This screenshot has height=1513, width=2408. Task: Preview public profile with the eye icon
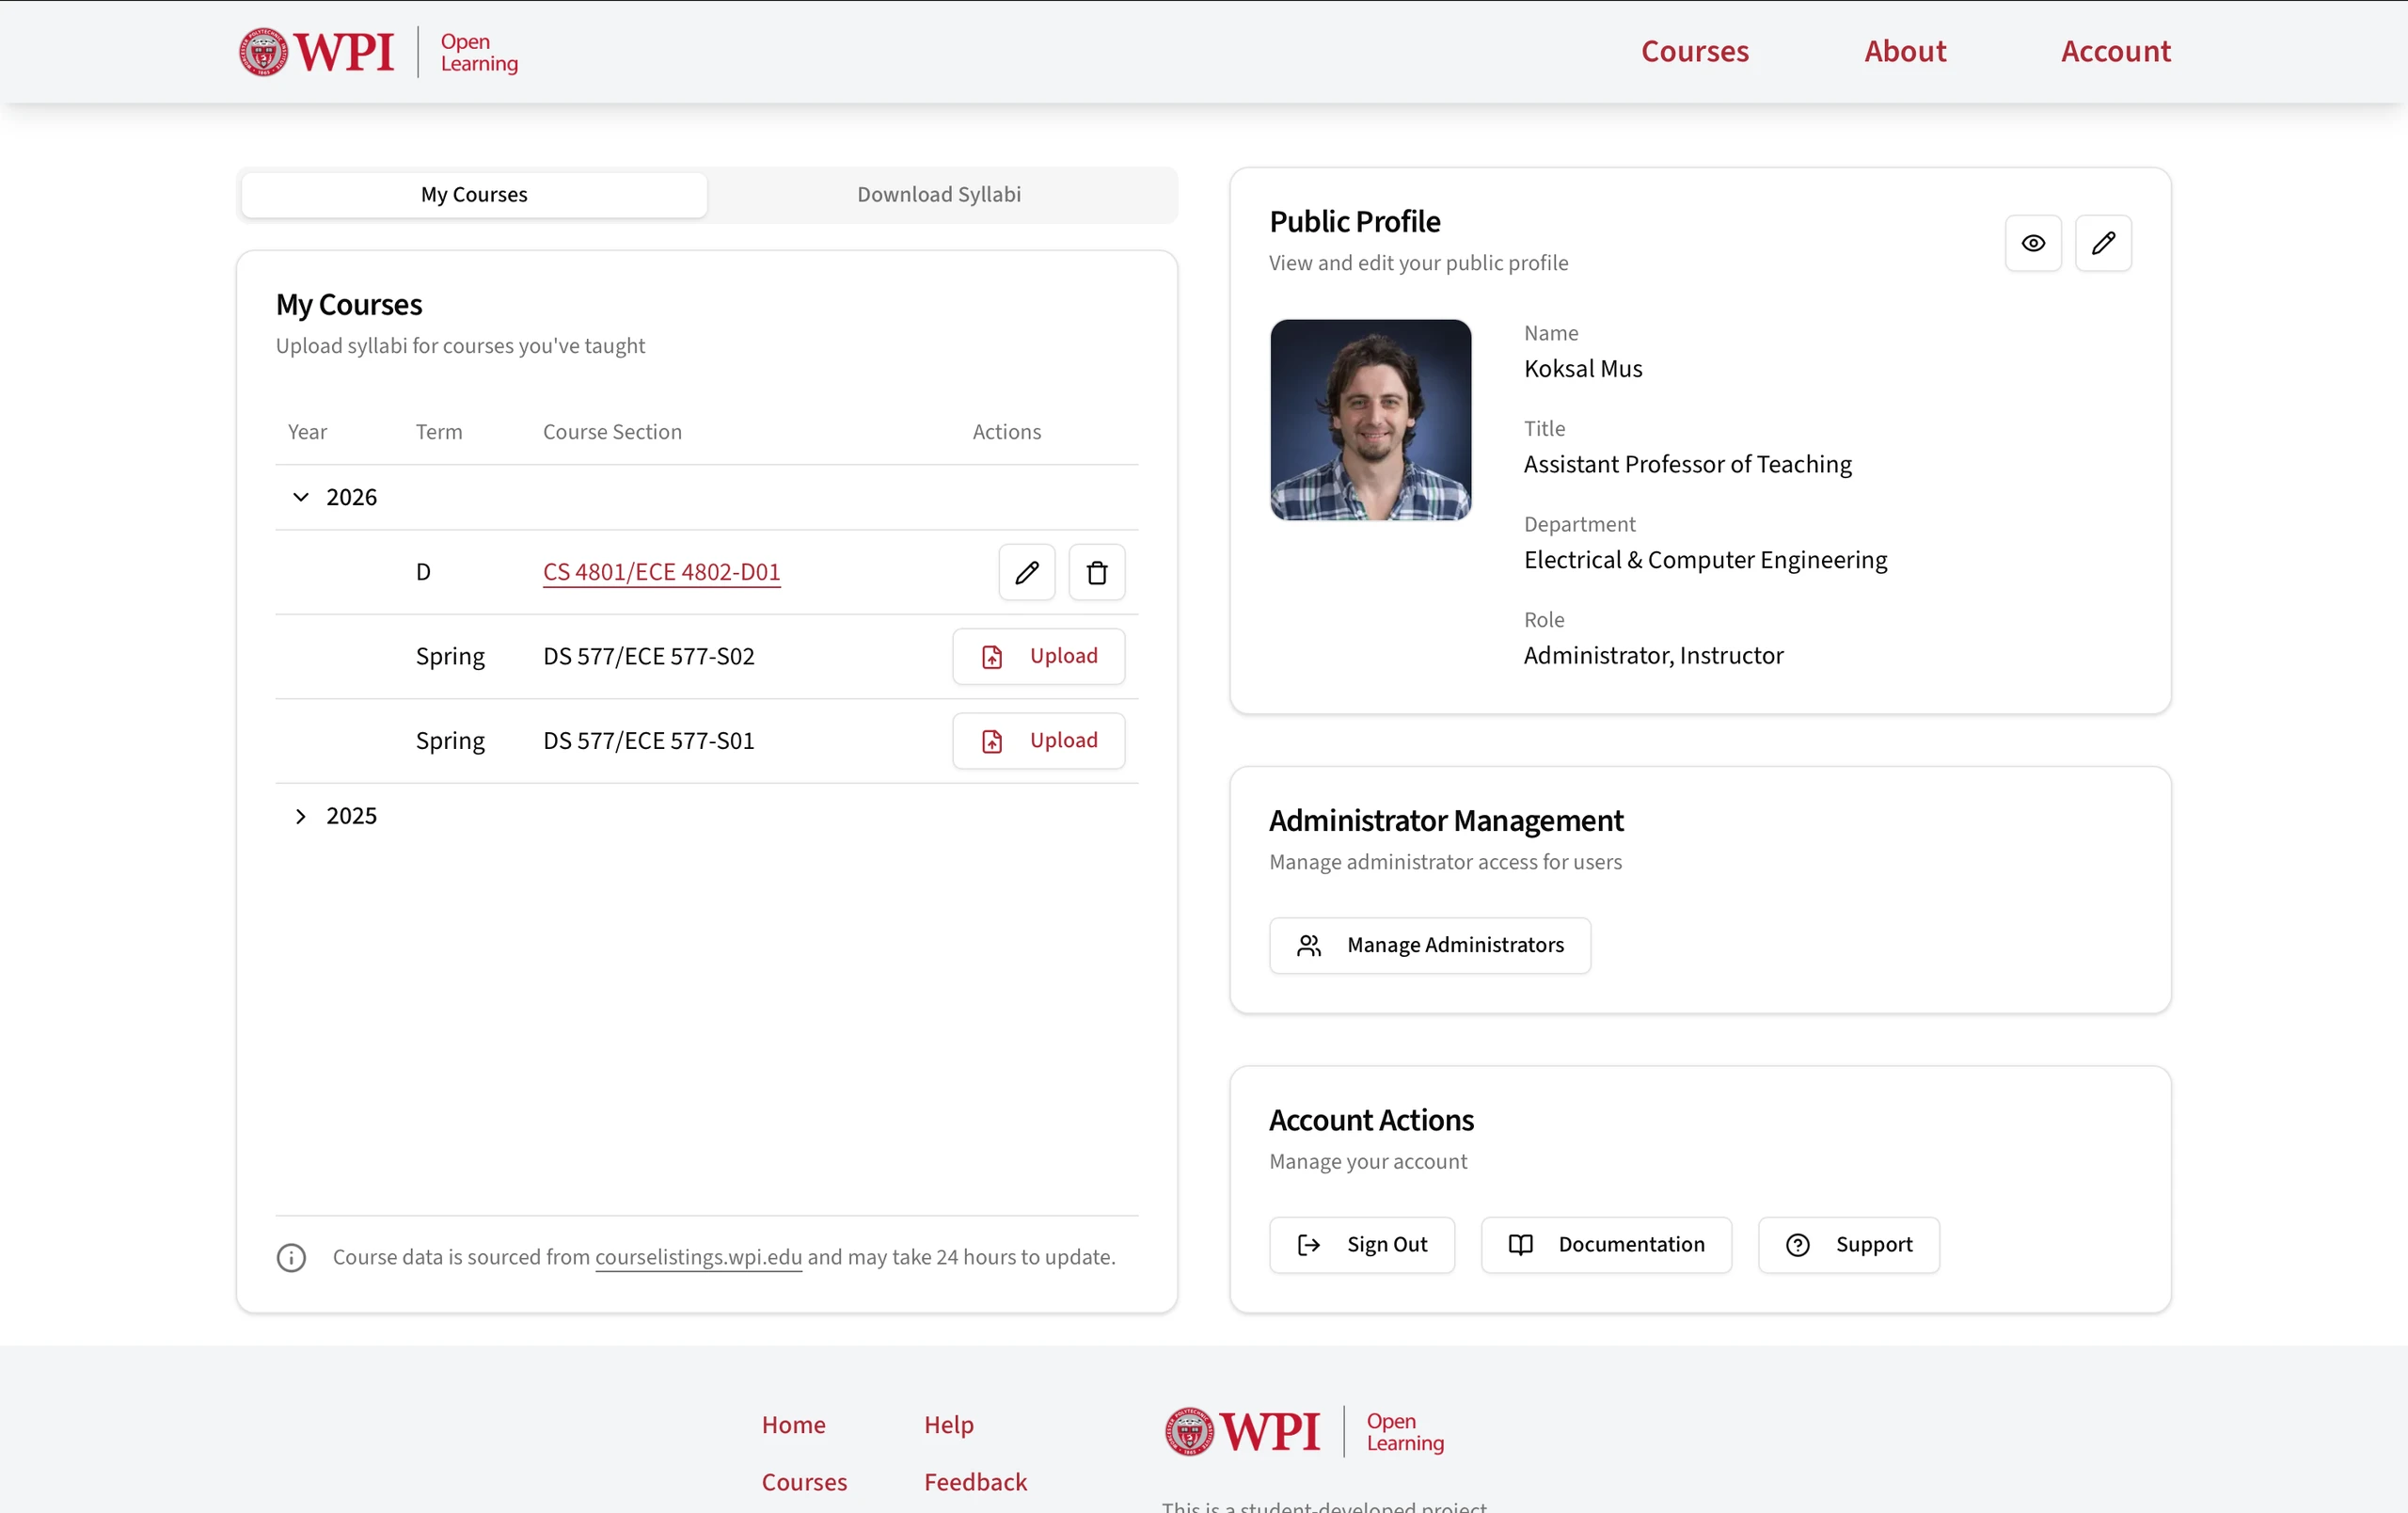2033,242
